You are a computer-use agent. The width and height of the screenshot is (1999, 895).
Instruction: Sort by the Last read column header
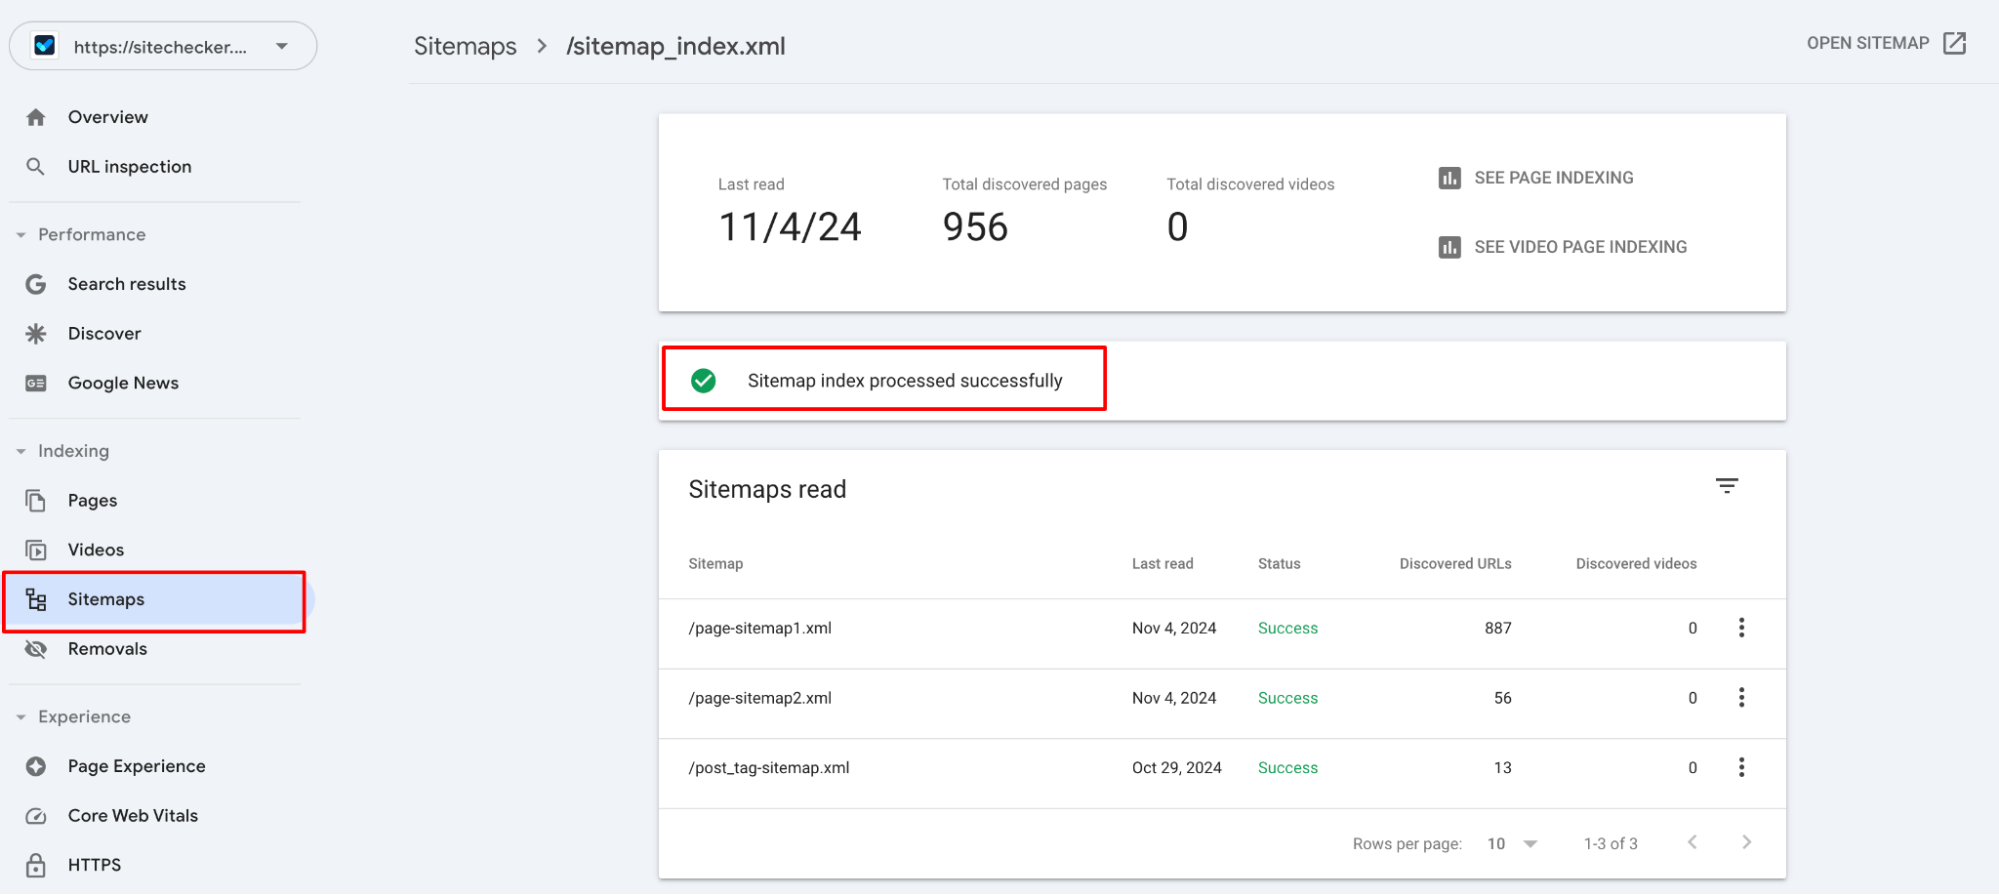(x=1162, y=564)
